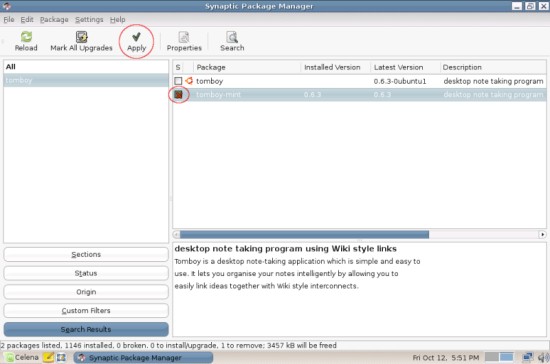Select the tomboy entry in the left list
Screen dimensions: 550x364
click(x=86, y=80)
